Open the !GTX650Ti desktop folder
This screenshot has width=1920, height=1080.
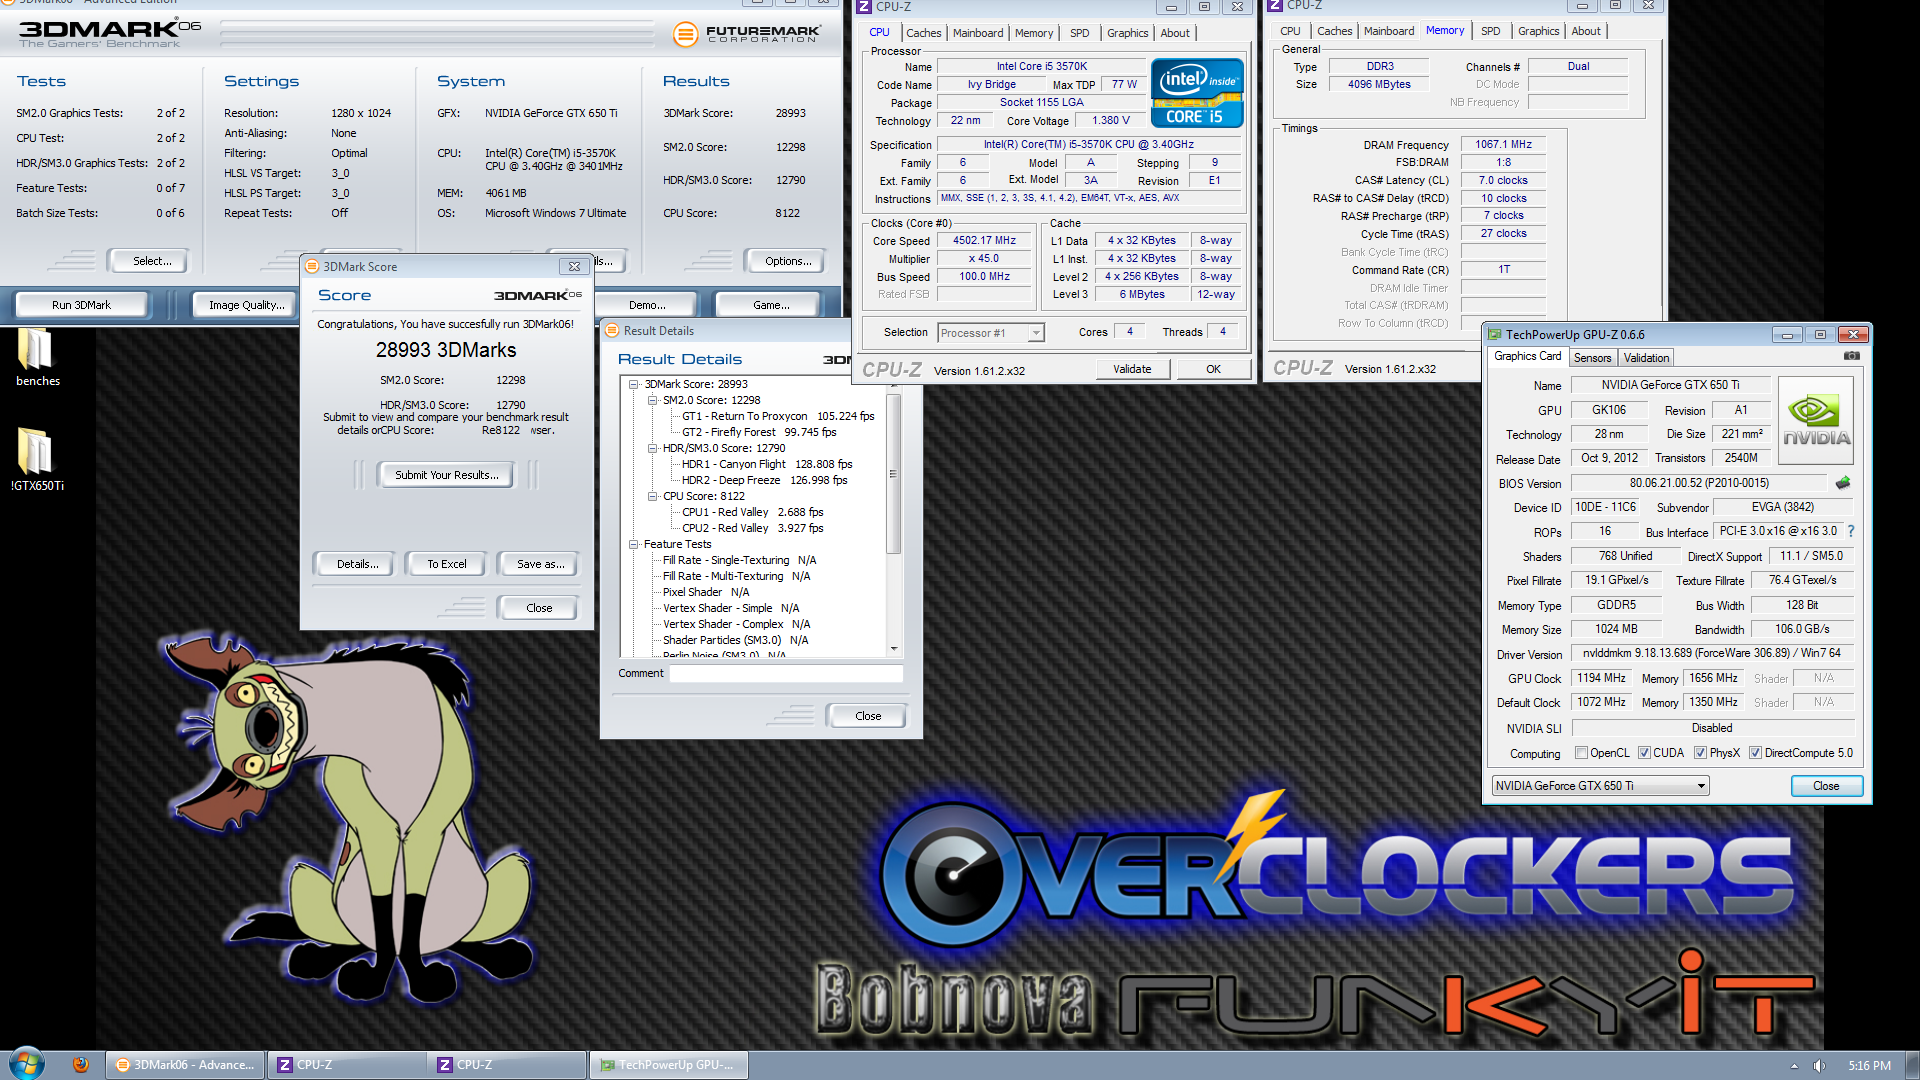tap(37, 460)
